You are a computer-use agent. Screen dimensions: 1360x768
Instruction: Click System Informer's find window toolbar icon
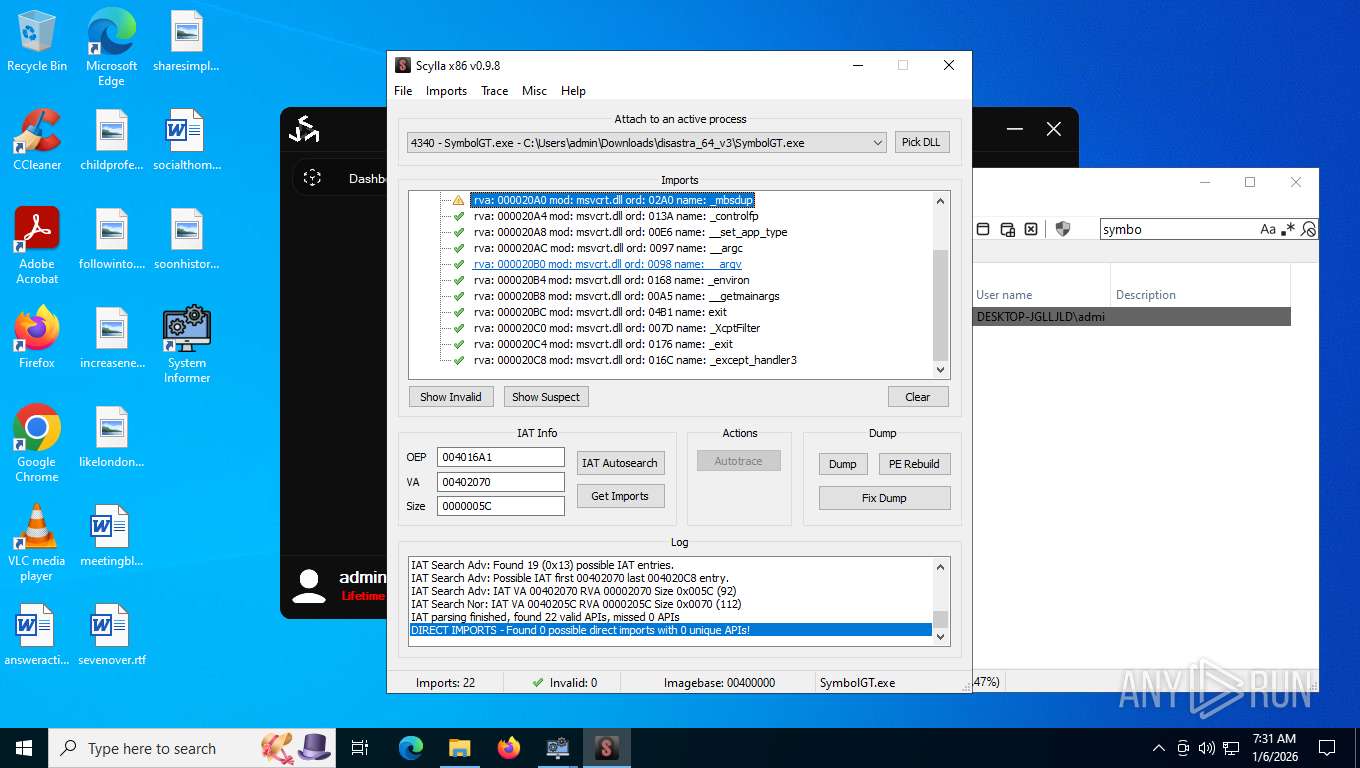click(x=983, y=229)
